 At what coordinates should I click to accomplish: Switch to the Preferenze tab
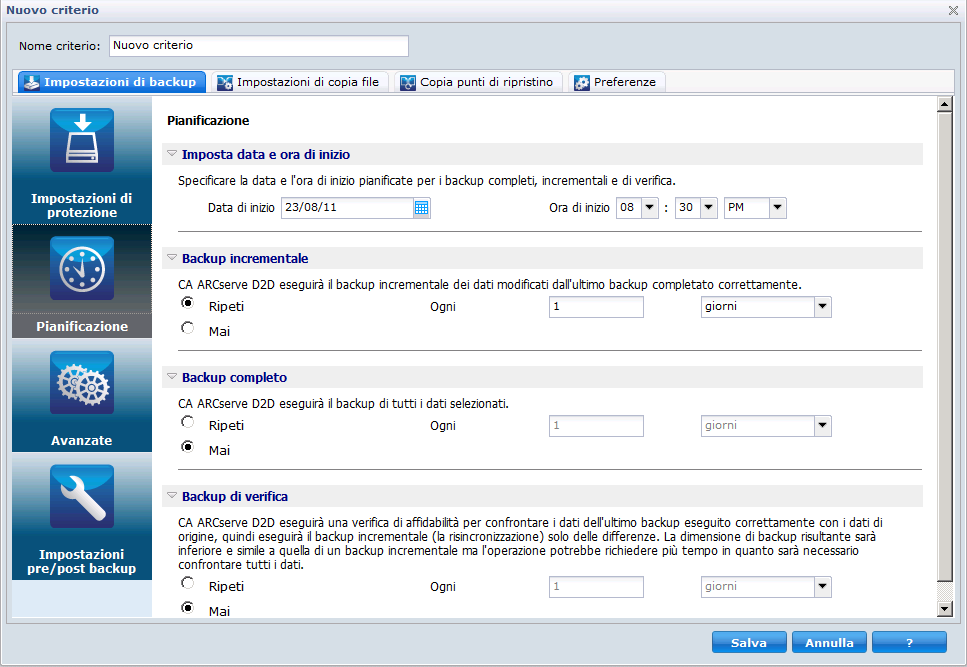pos(616,83)
